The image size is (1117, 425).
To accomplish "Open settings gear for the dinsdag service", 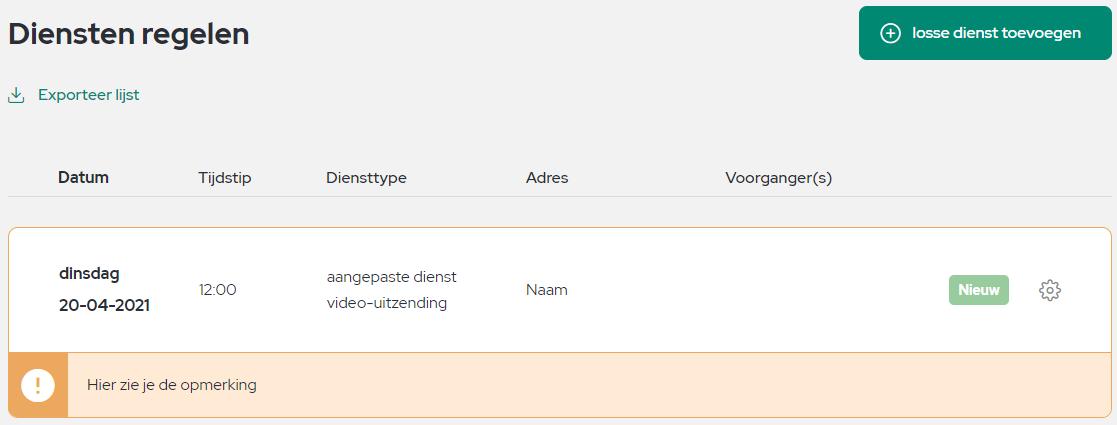I will (1049, 290).
